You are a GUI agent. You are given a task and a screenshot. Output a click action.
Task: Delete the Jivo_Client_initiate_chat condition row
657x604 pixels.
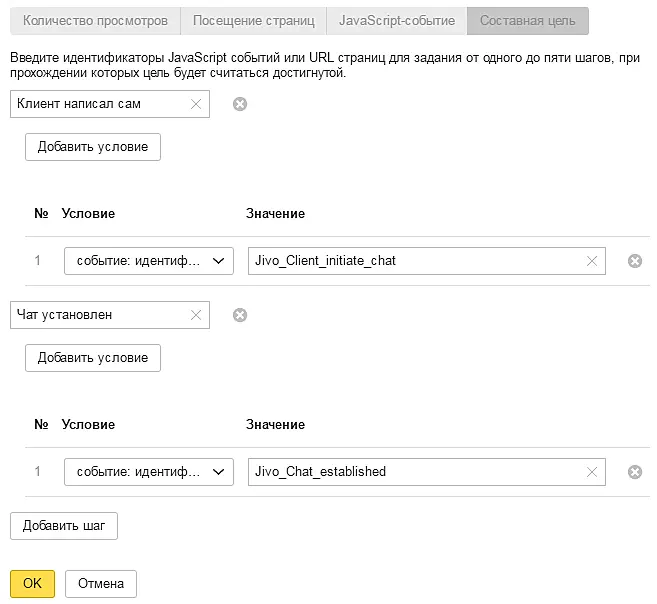[634, 261]
